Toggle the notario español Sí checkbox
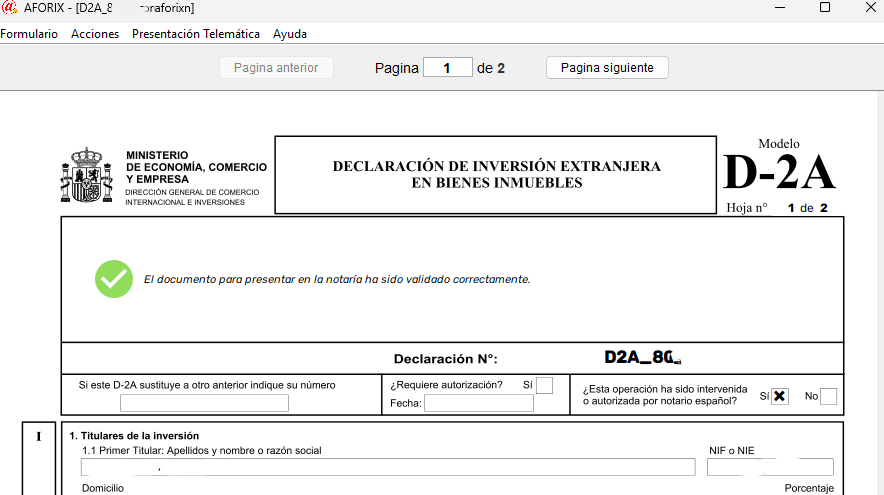This screenshot has width=884, height=495. [x=780, y=396]
